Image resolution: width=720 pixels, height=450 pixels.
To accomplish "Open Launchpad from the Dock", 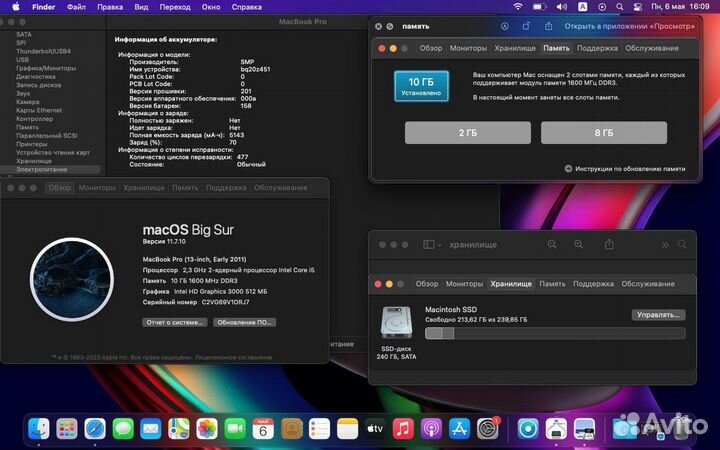I will coord(67,429).
